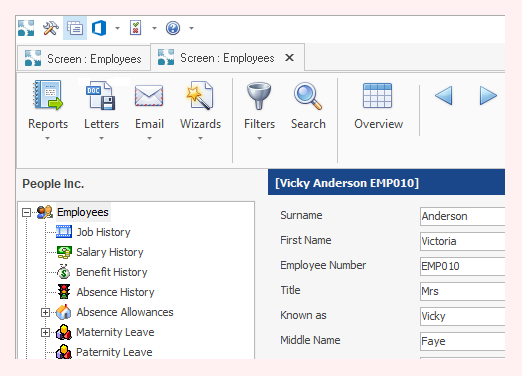Click the Paternity Leave people icon
Screen dimensions: 522x376
pos(64,352)
